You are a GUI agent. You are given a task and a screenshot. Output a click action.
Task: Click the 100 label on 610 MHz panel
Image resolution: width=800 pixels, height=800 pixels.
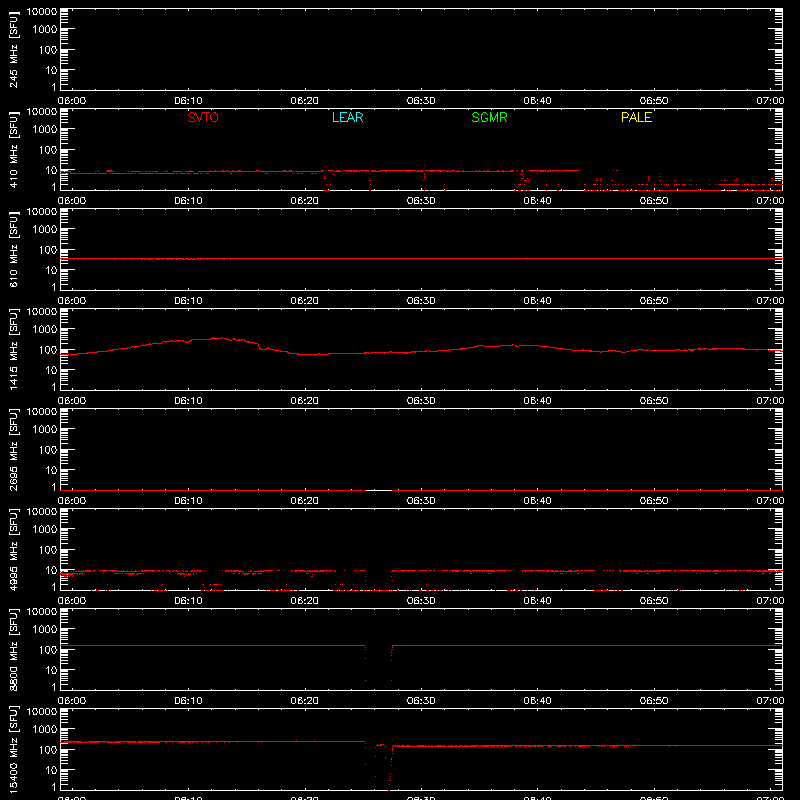pos(48,250)
